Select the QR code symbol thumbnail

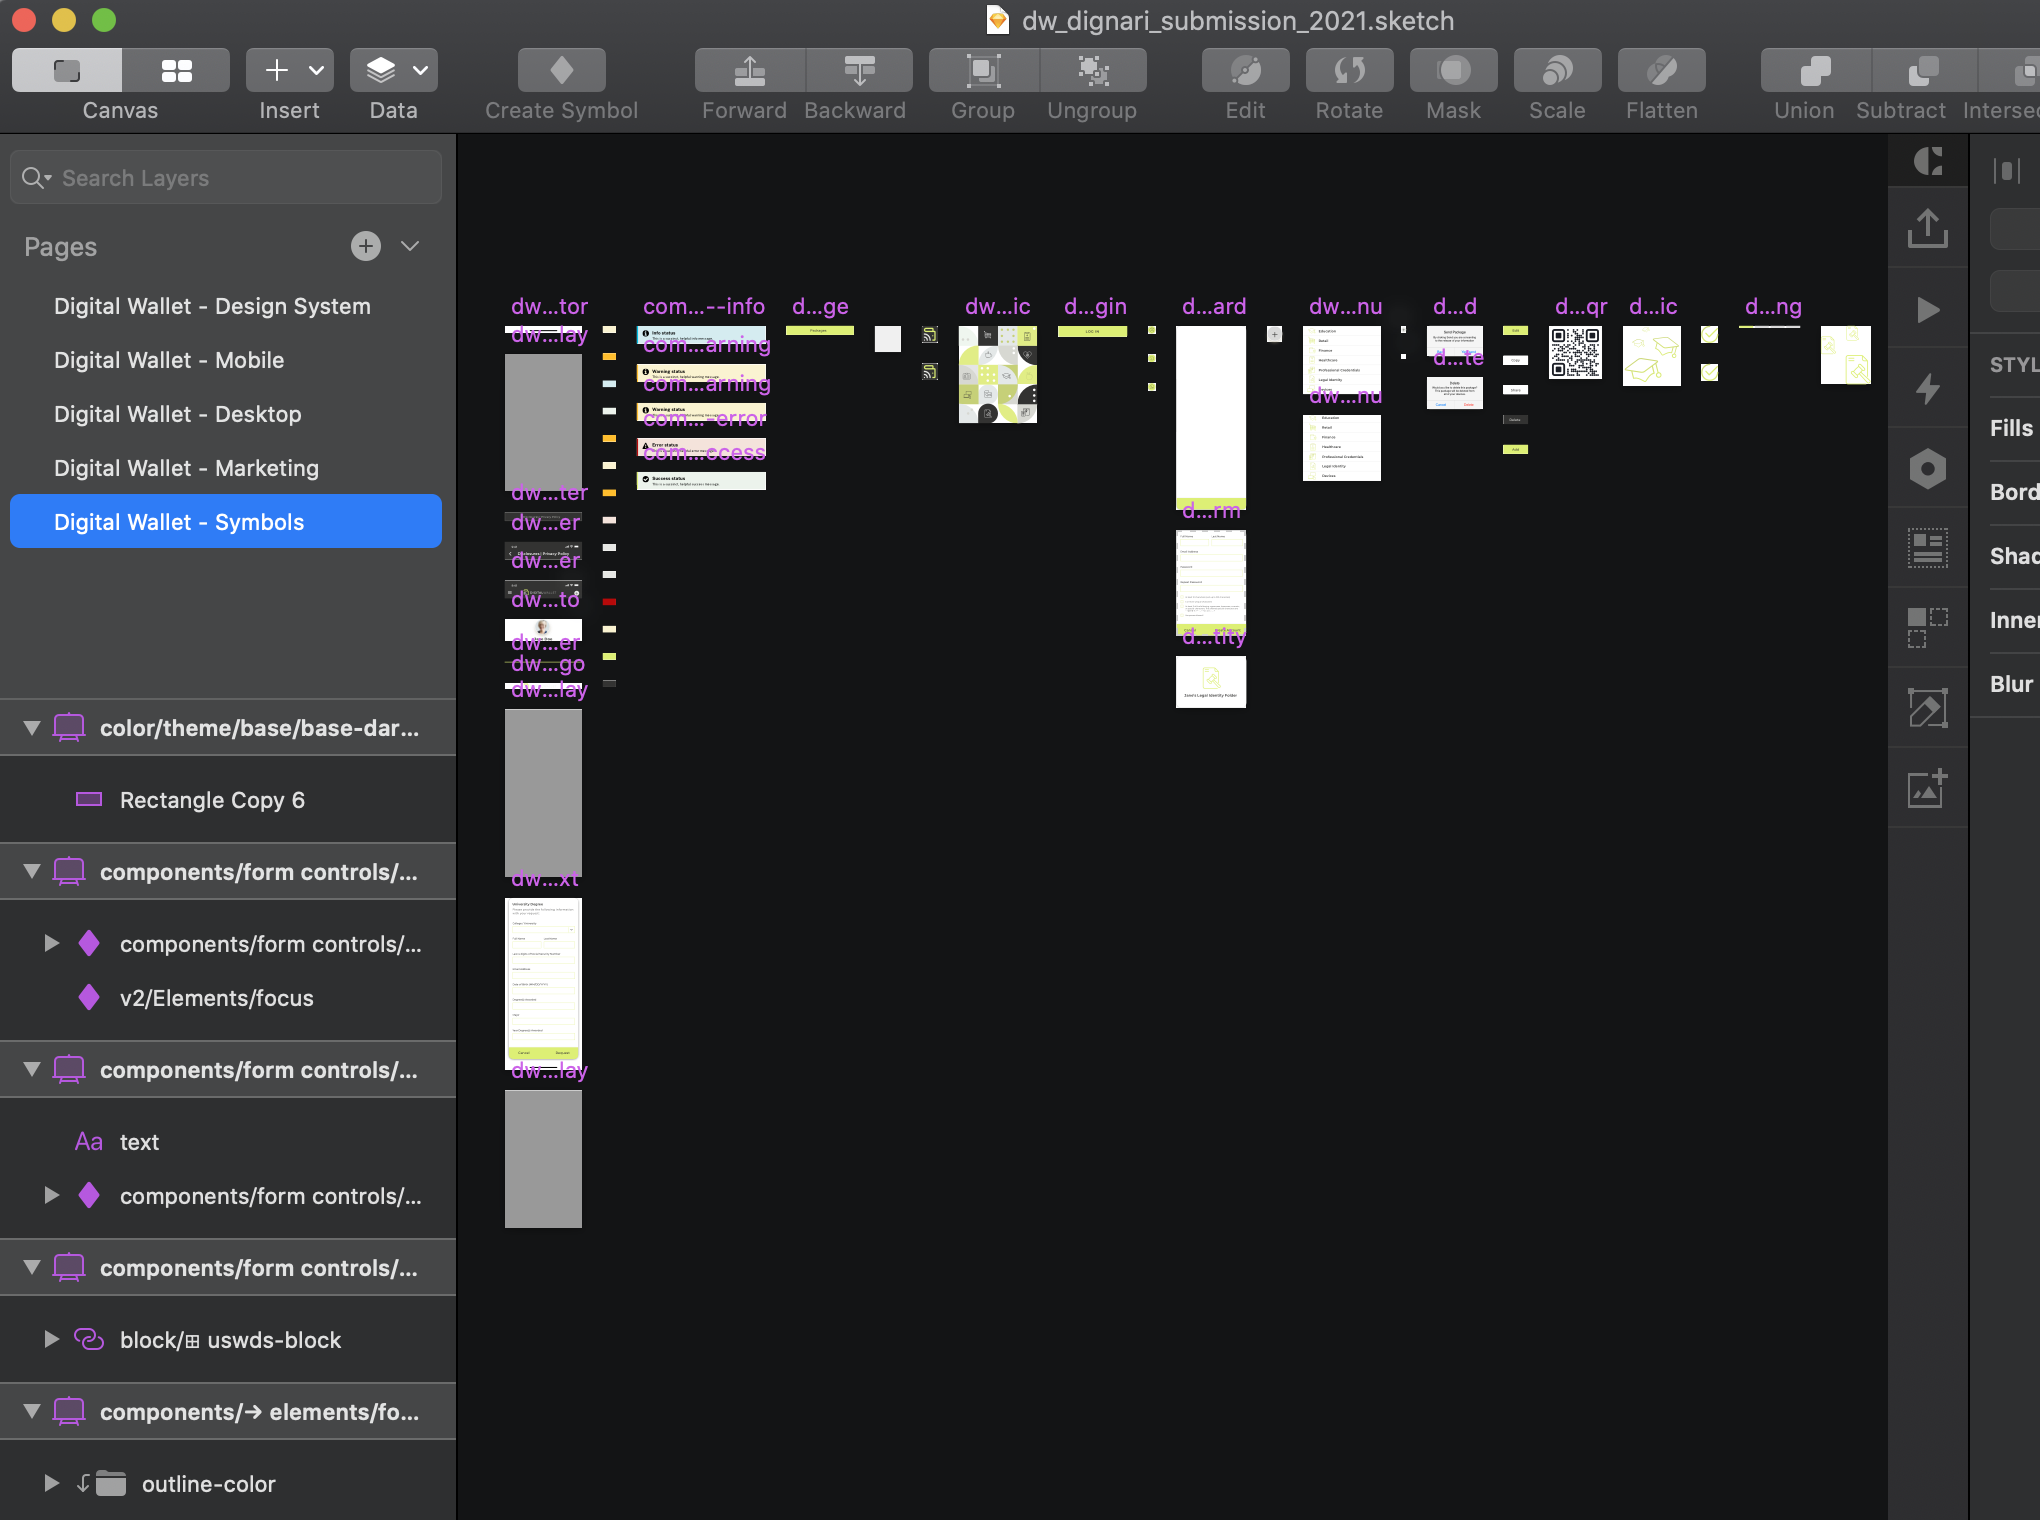pos(1575,353)
